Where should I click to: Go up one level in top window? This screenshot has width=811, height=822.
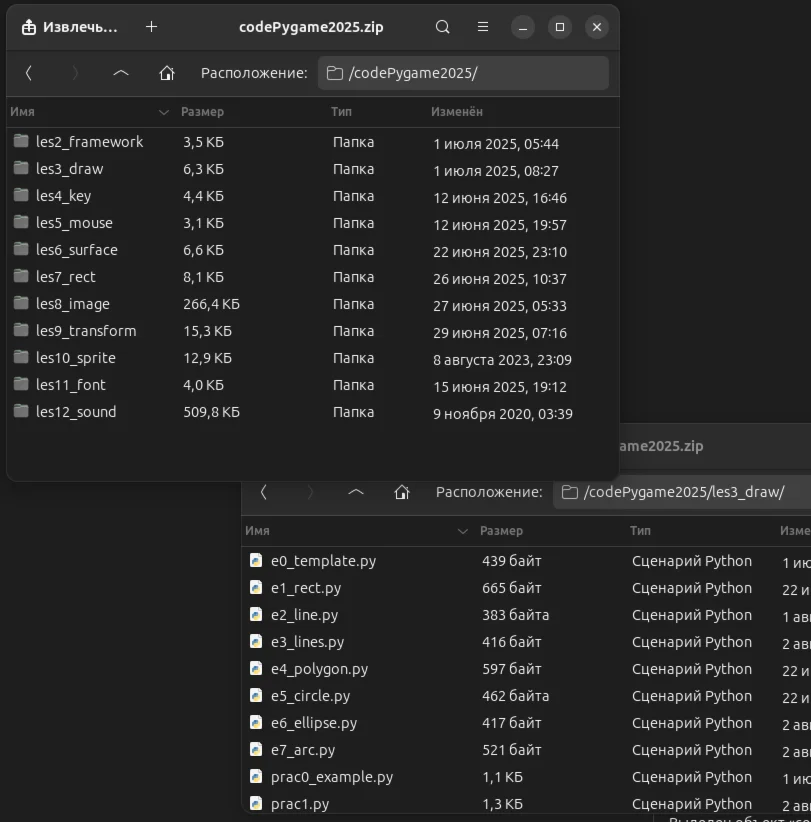(x=121, y=73)
